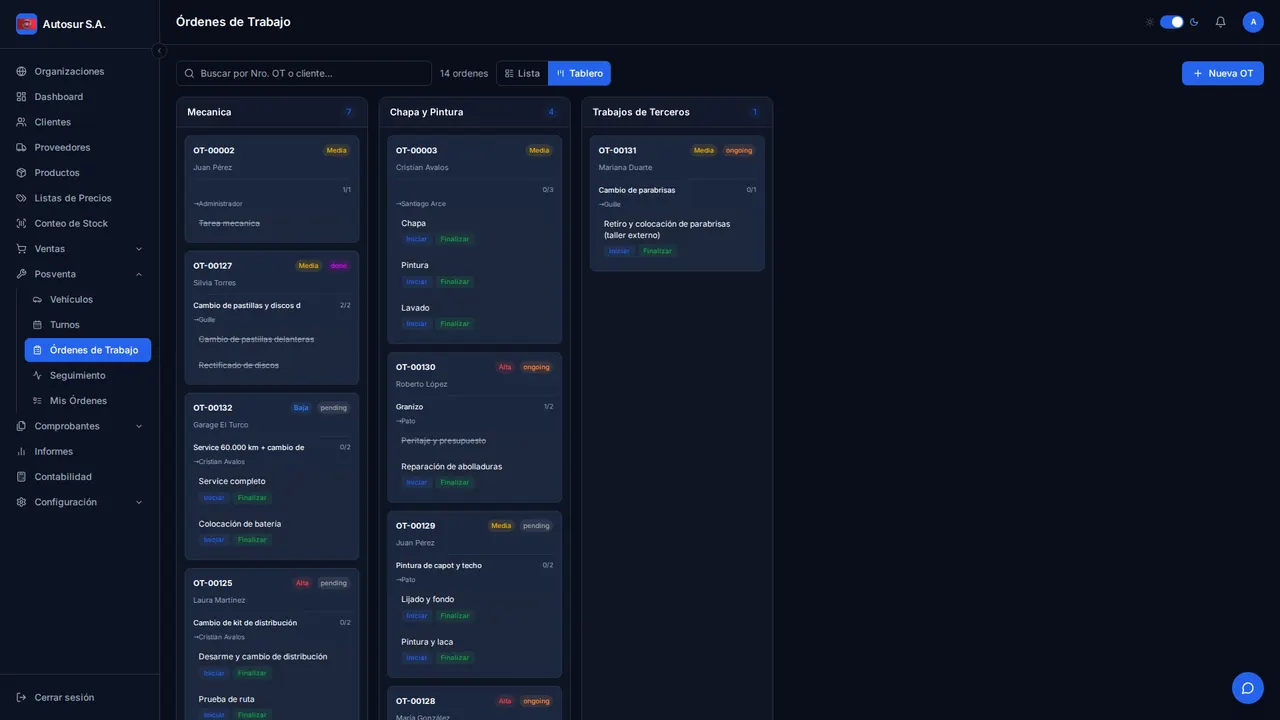
Task: Click Iniciar under Chapa task
Action: pyautogui.click(x=416, y=239)
